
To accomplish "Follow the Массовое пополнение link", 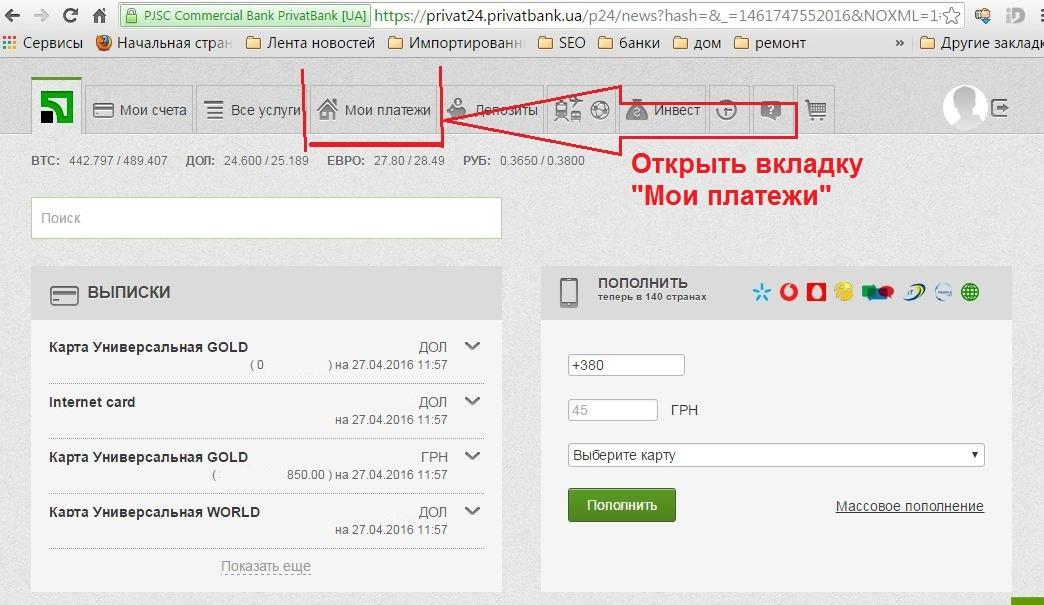I will [909, 506].
